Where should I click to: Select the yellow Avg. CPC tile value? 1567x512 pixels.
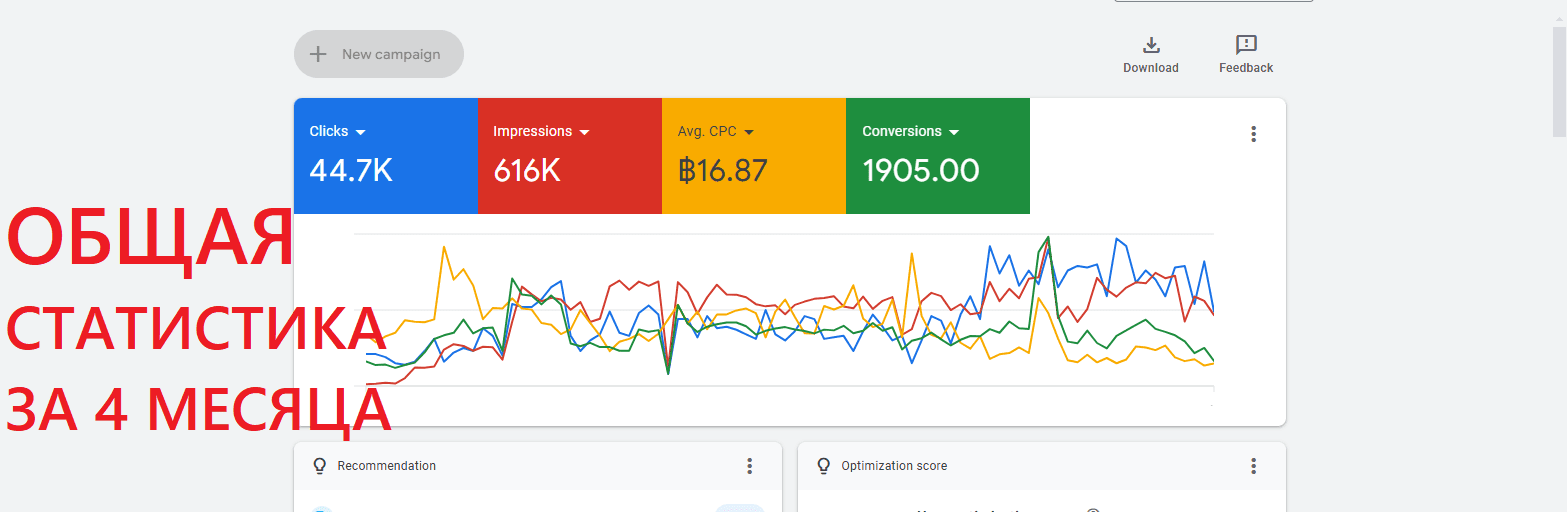tap(723, 171)
